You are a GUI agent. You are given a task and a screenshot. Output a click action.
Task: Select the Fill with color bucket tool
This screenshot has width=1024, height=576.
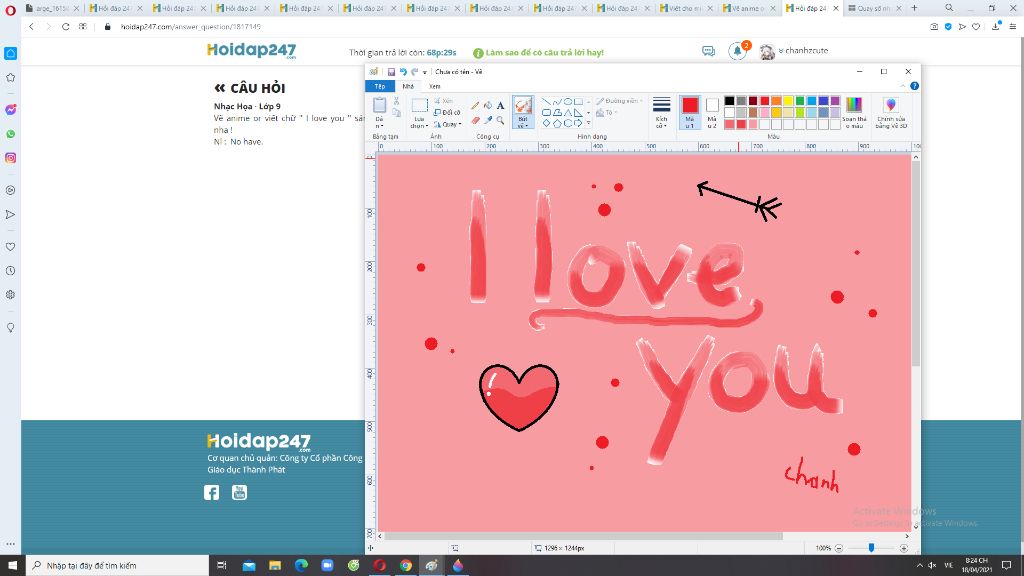[x=488, y=106]
